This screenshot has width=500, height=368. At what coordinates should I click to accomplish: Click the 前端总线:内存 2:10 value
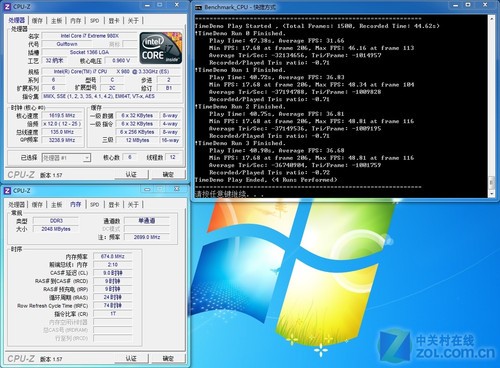coord(113,265)
